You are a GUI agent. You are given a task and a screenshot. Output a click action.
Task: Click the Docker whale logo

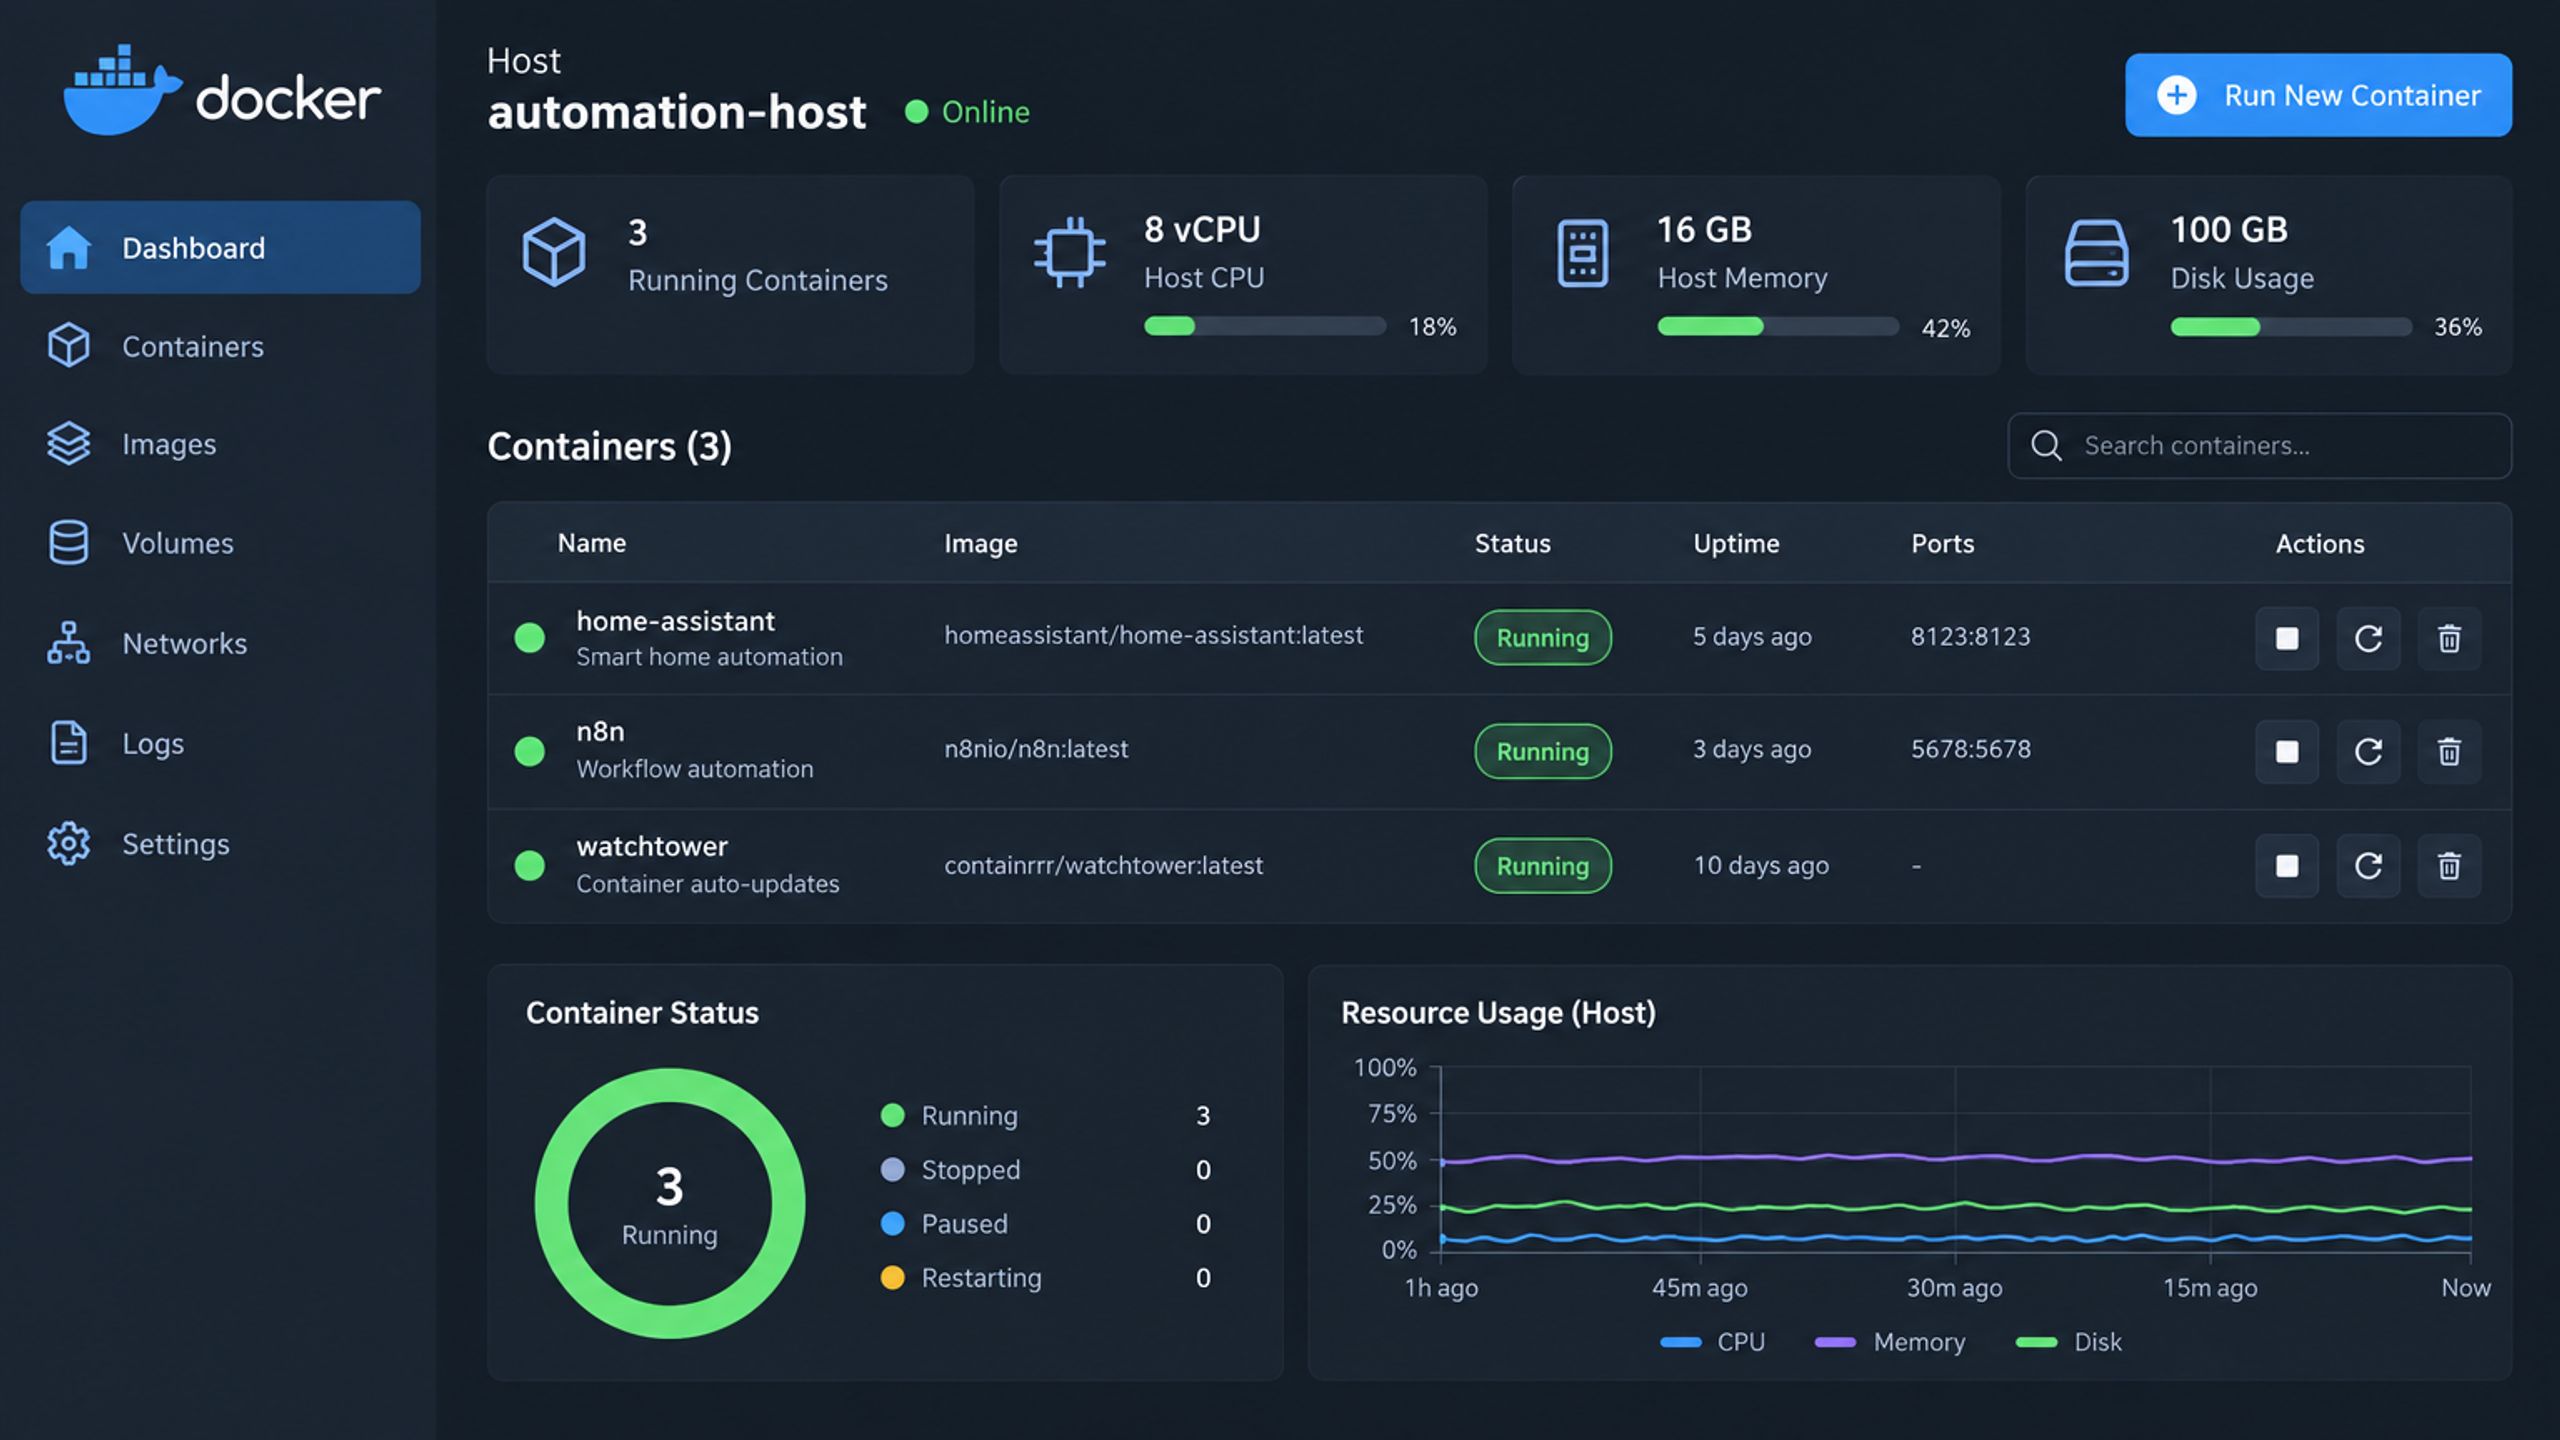[x=122, y=90]
